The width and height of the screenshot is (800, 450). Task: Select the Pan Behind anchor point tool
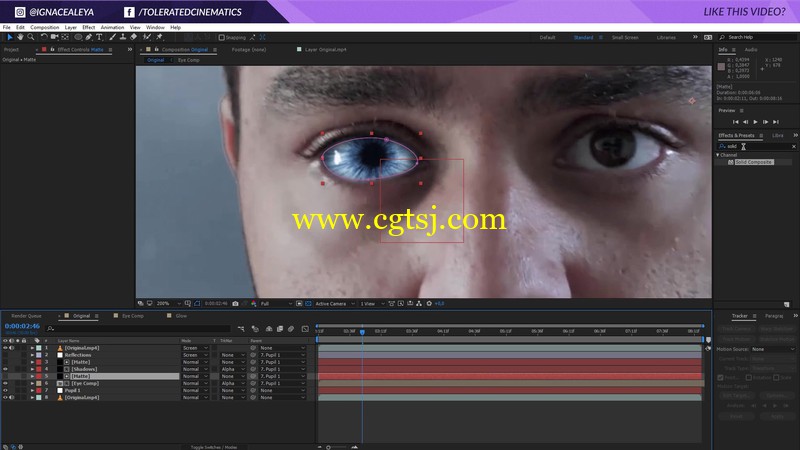(65, 37)
